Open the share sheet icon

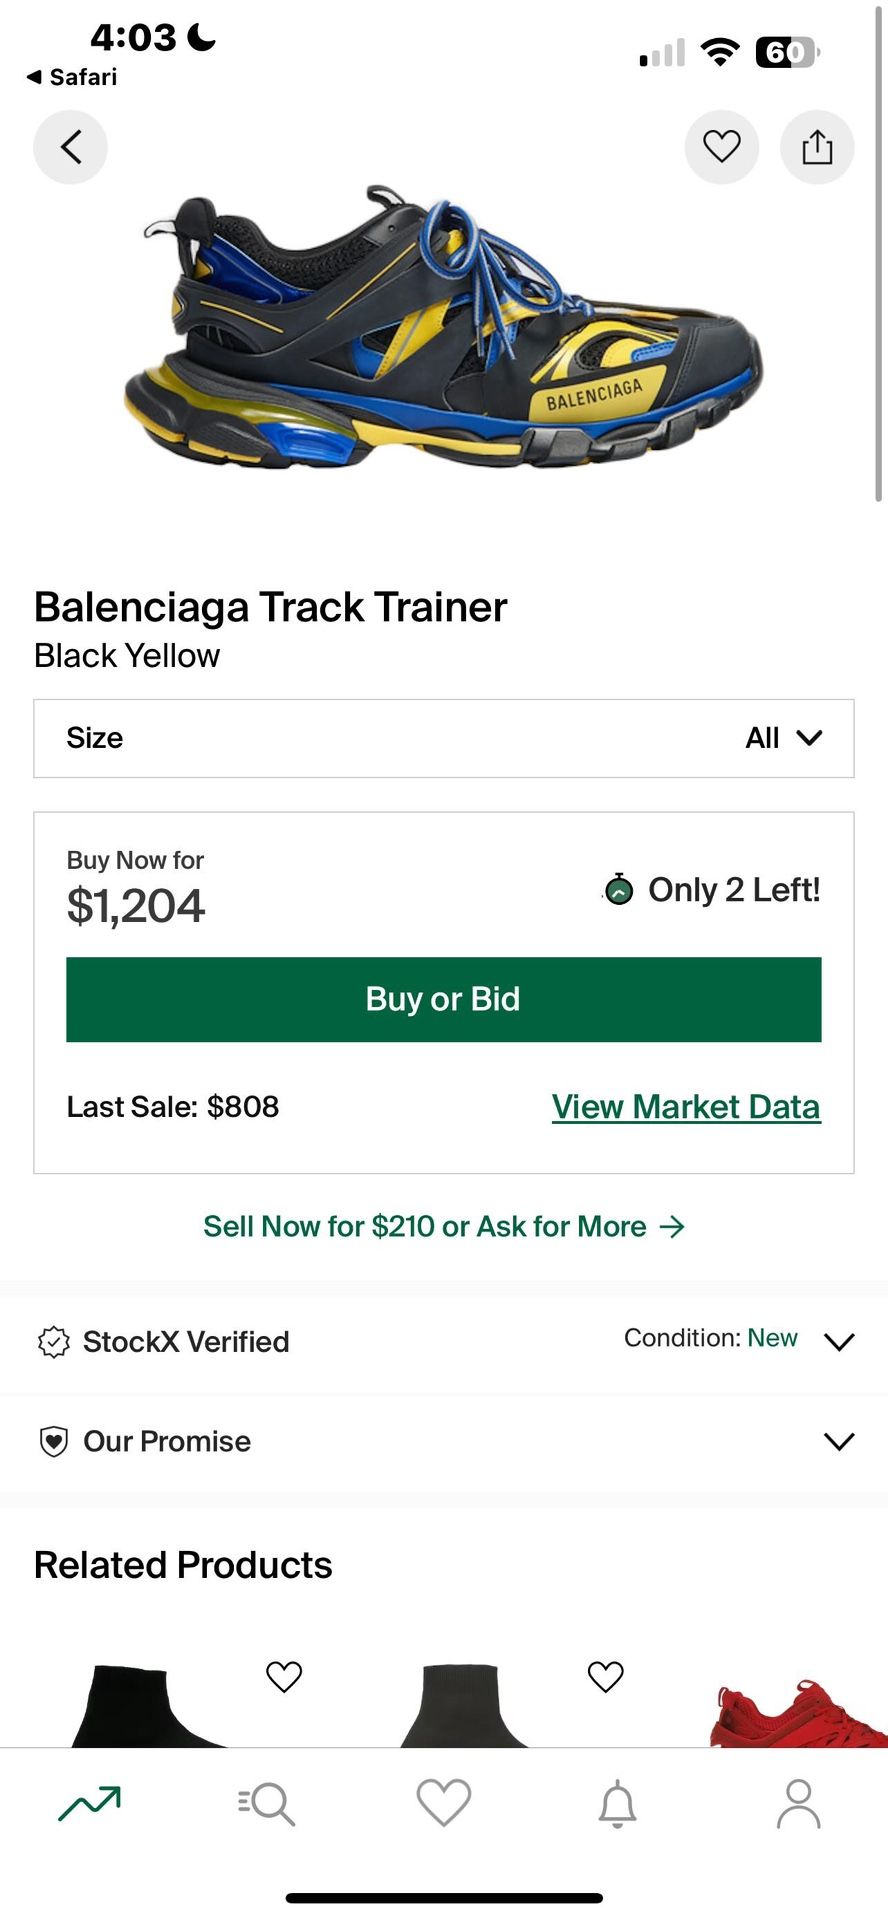coord(817,147)
